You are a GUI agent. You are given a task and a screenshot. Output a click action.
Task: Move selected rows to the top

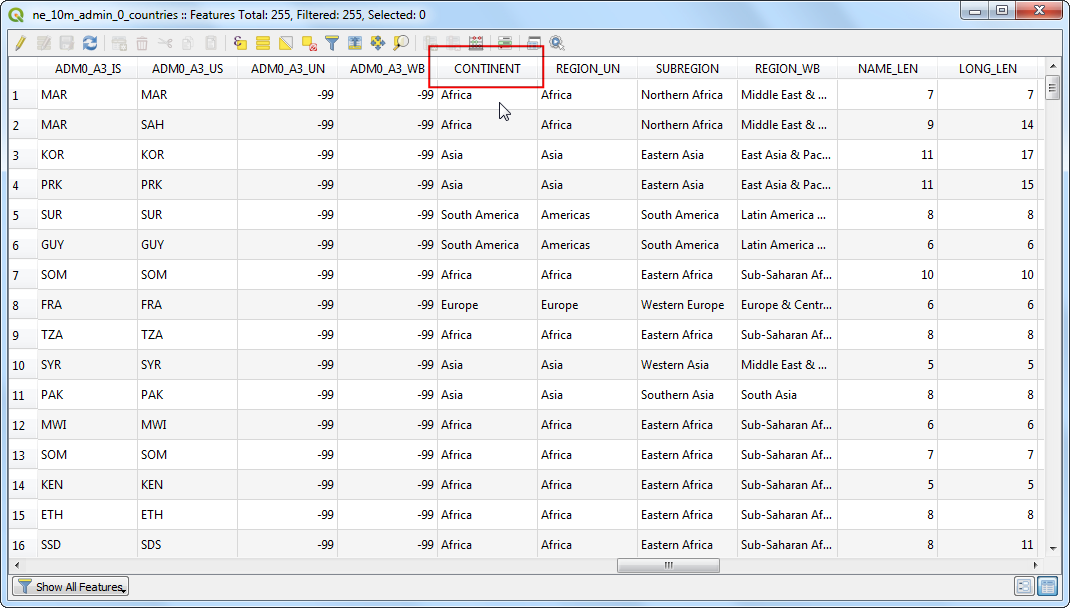[x=355, y=43]
